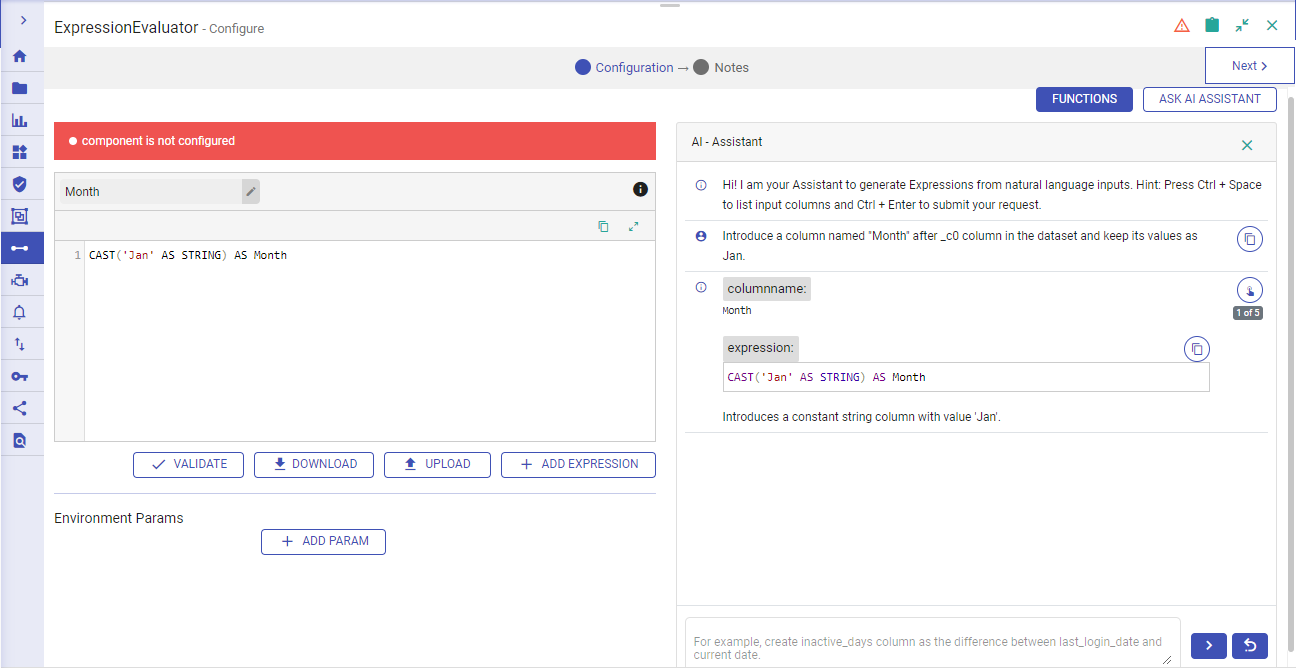Copy the generated expression in assistant
The width and height of the screenshot is (1296, 668).
coord(1197,349)
